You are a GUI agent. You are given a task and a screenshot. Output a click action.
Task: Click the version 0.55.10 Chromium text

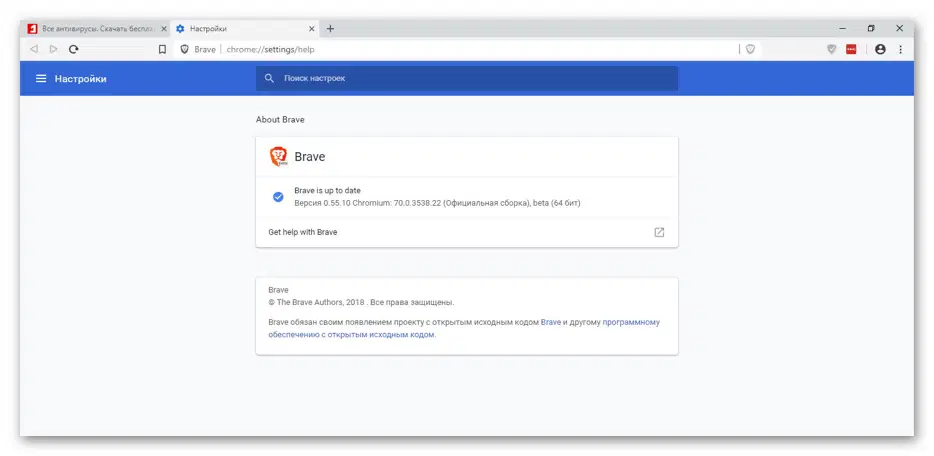coord(437,203)
